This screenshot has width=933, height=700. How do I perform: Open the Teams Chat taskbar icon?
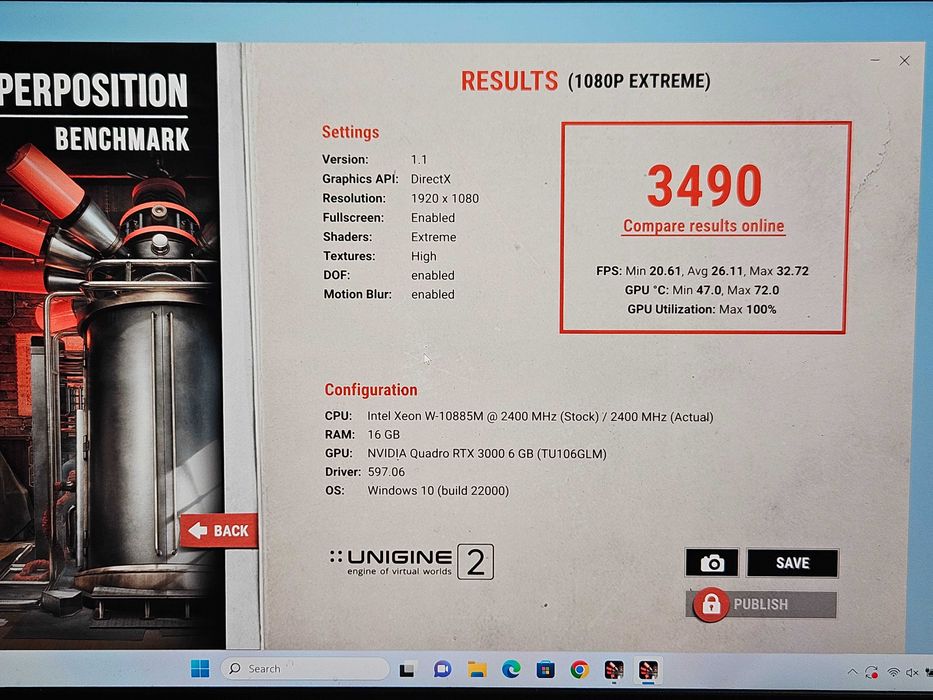click(x=442, y=670)
